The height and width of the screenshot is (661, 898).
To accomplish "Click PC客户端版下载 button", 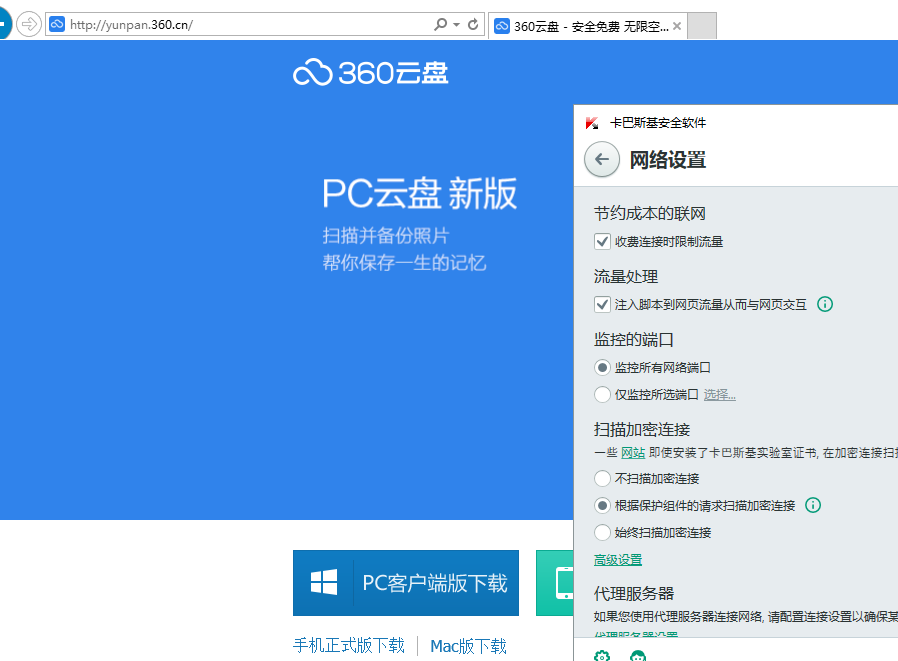I will [406, 583].
